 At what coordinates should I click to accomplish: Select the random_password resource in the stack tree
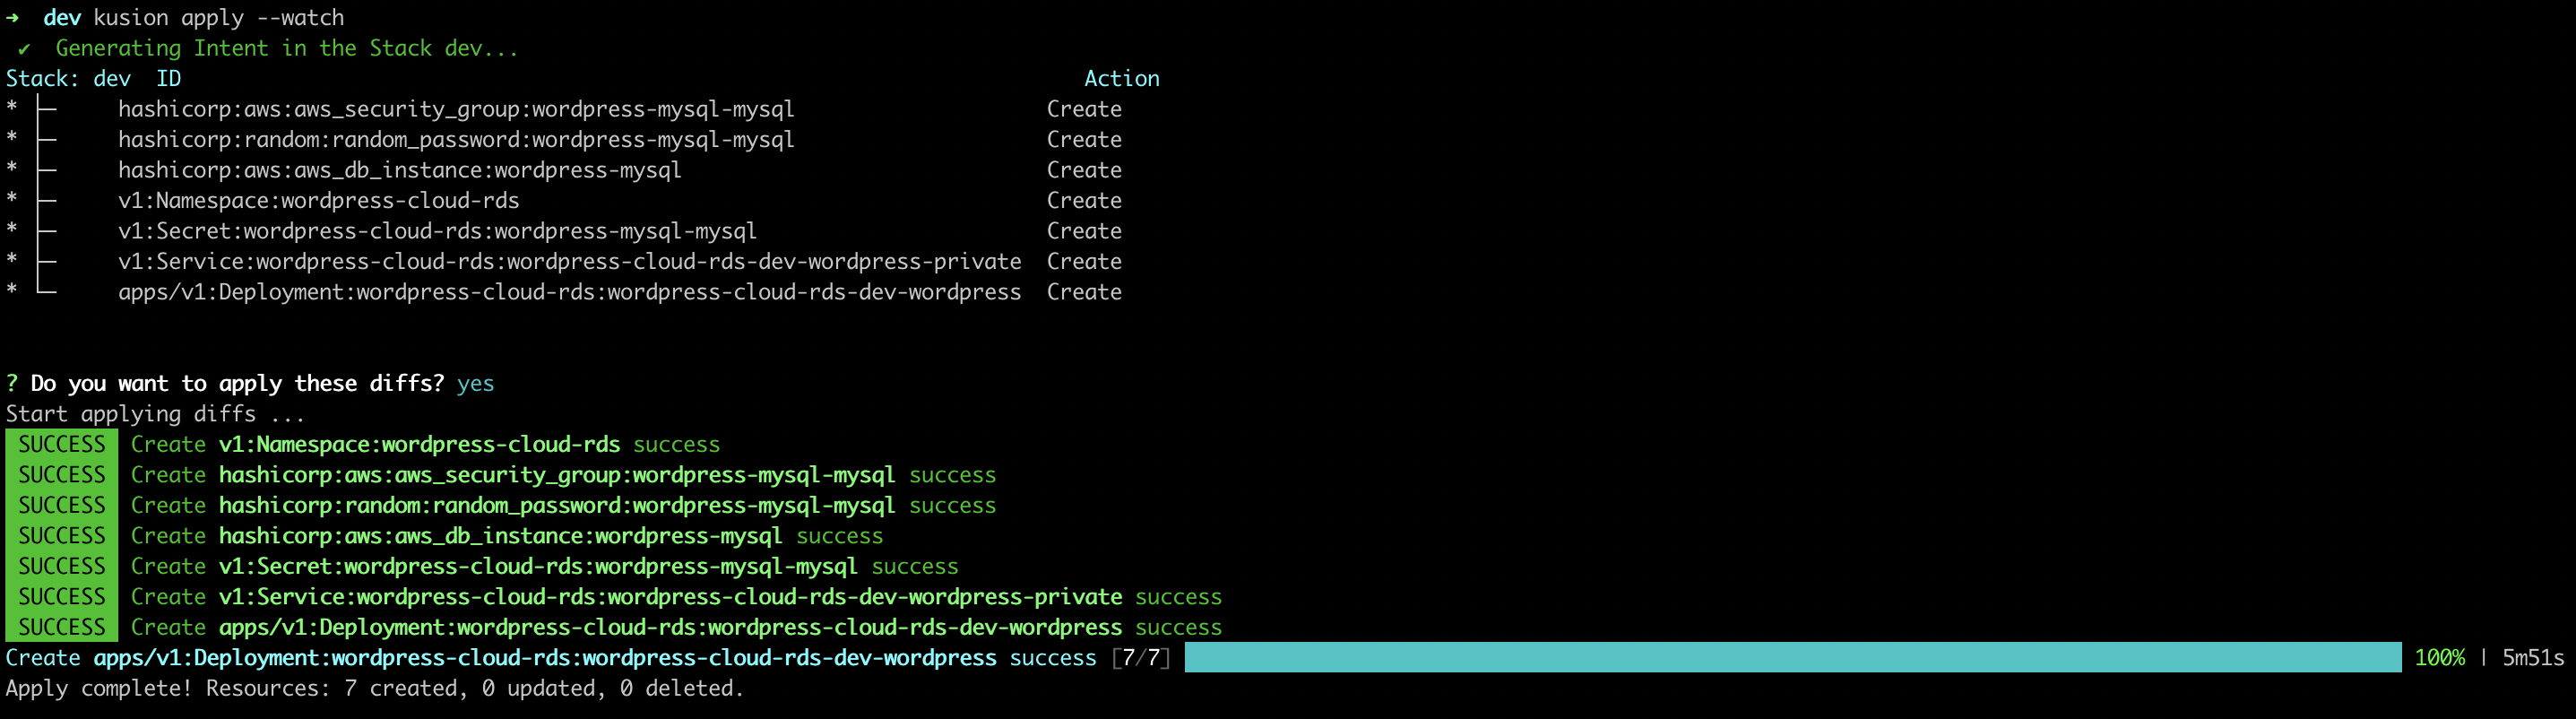pyautogui.click(x=456, y=140)
